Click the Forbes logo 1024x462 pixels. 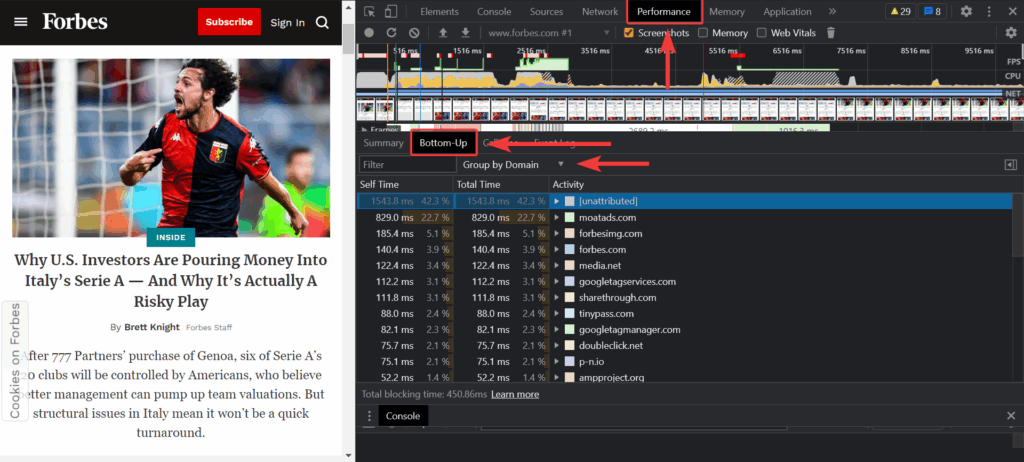pos(75,22)
